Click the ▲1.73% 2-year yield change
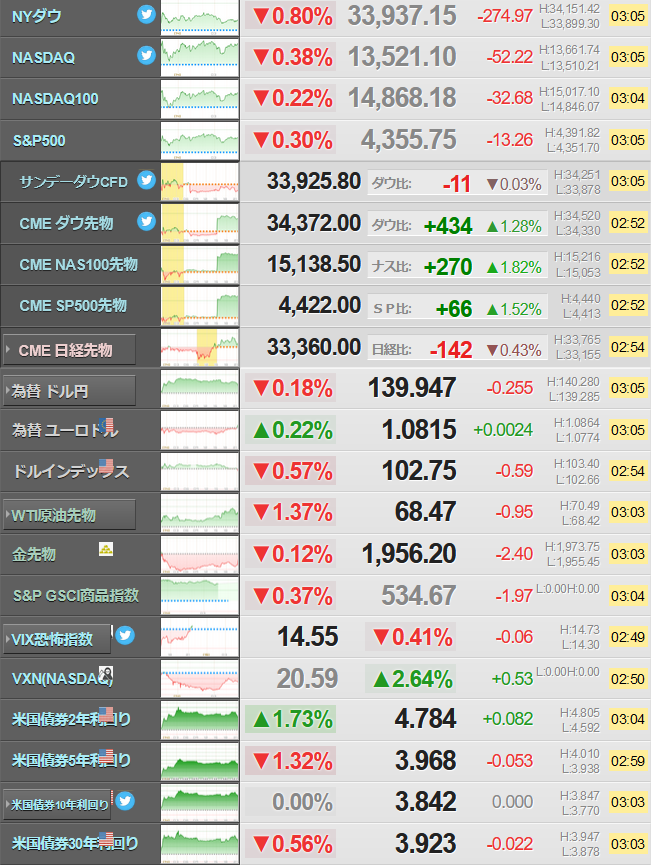 click(x=293, y=719)
